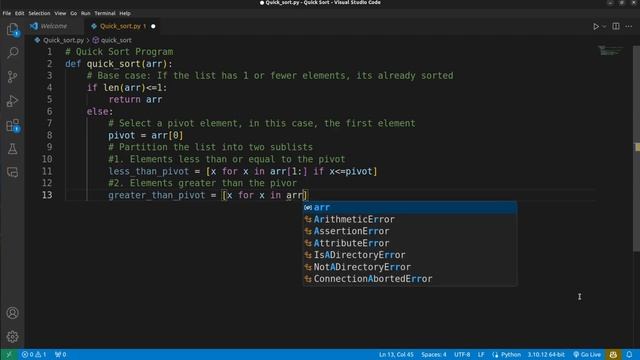The width and height of the screenshot is (640, 360).
Task: Open the Help menu
Action: (x=125, y=13)
